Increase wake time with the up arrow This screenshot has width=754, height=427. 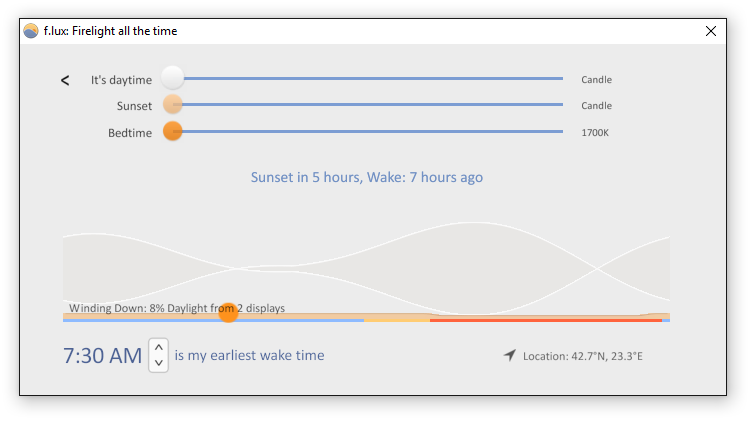(x=159, y=347)
